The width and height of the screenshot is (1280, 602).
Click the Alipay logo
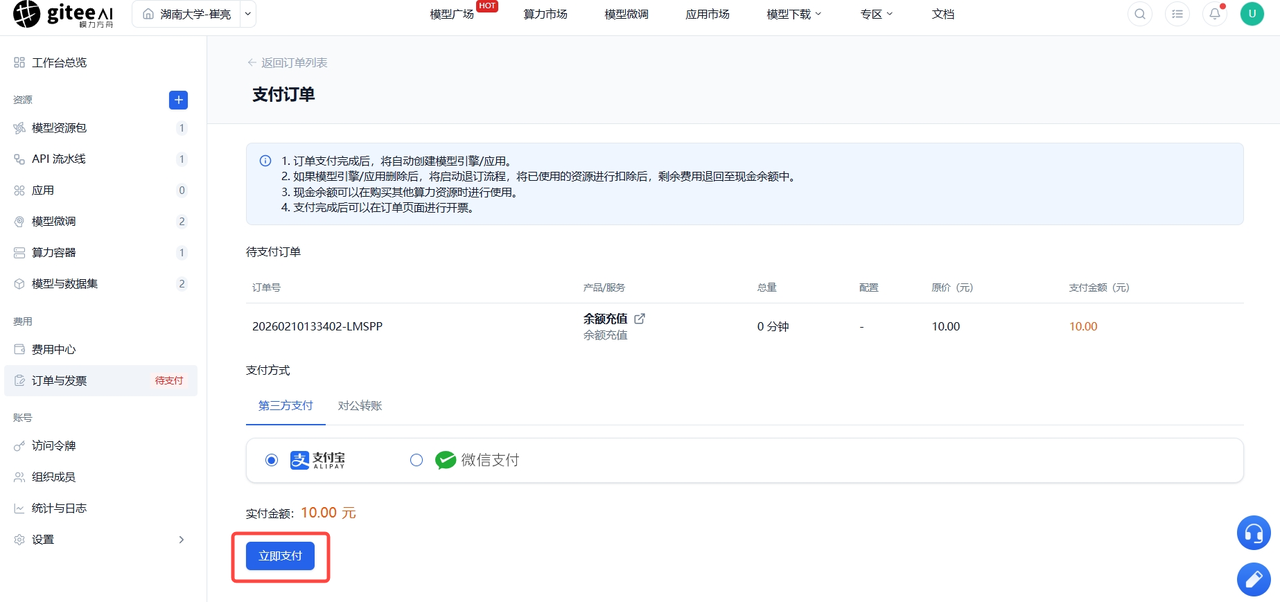[x=318, y=460]
